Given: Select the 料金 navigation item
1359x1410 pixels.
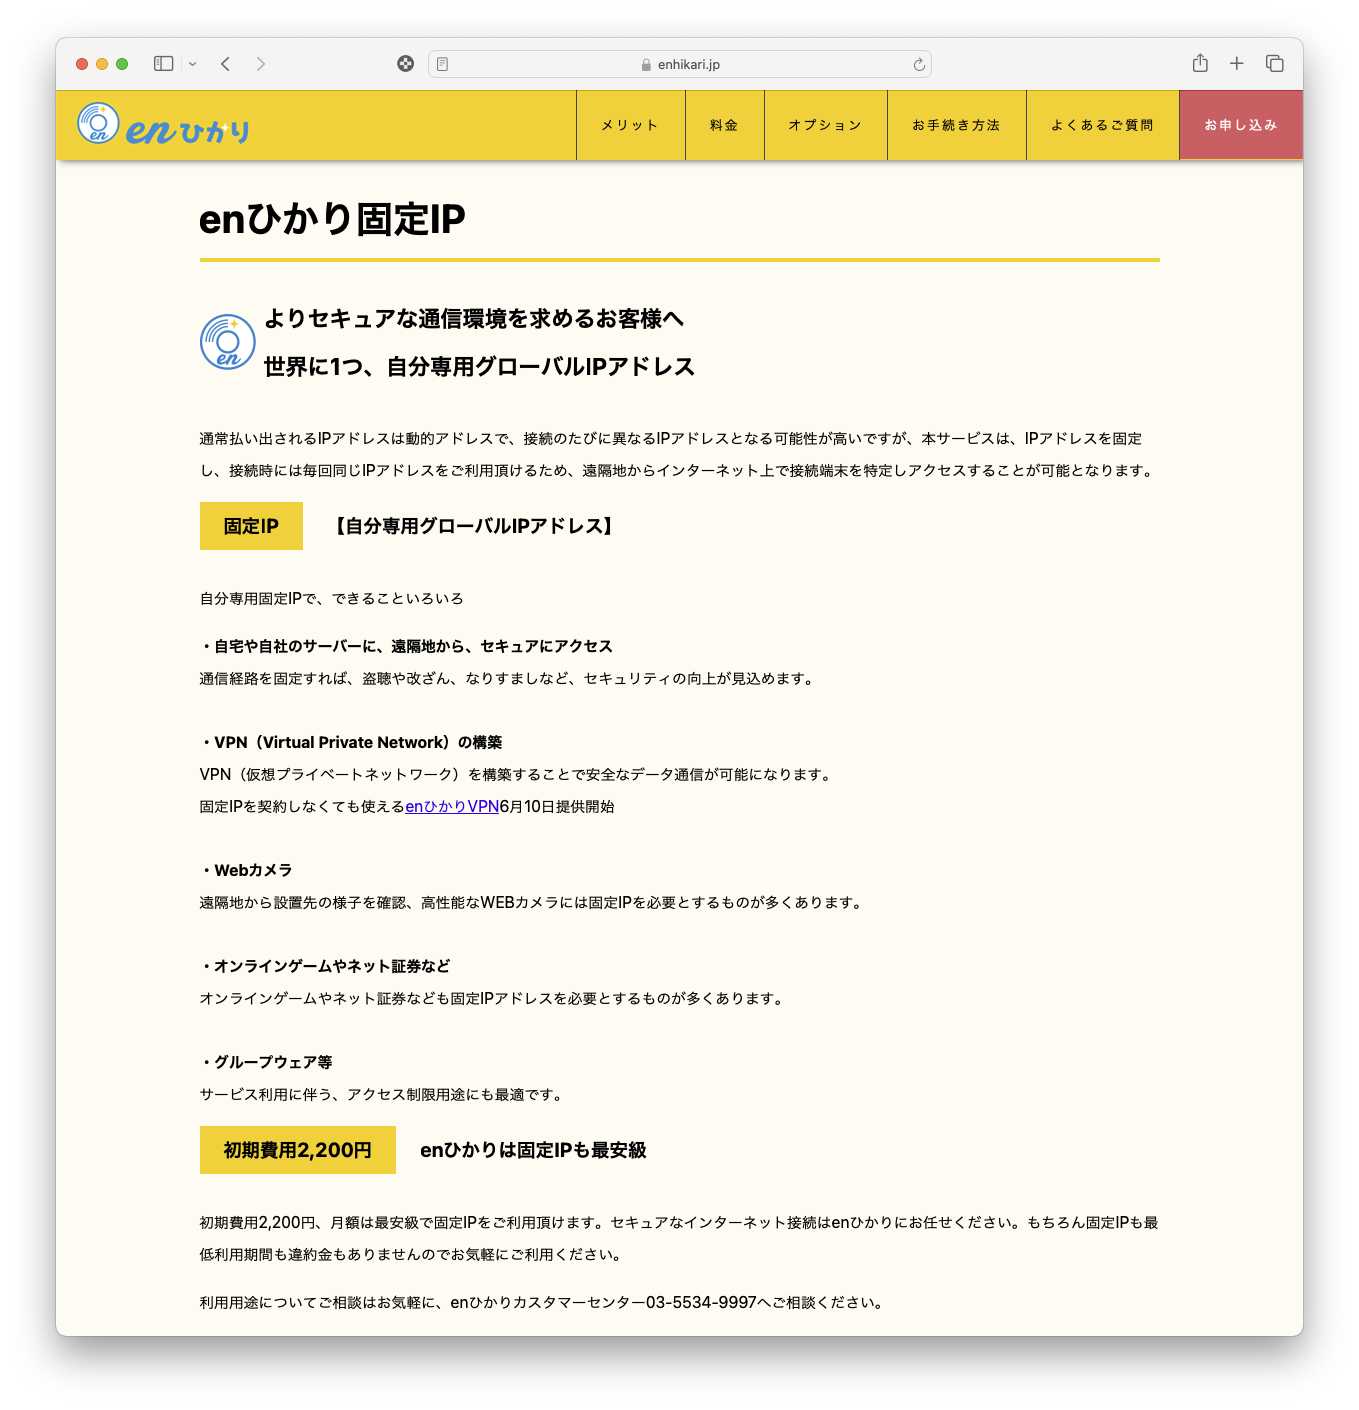Looking at the screenshot, I should click(724, 125).
